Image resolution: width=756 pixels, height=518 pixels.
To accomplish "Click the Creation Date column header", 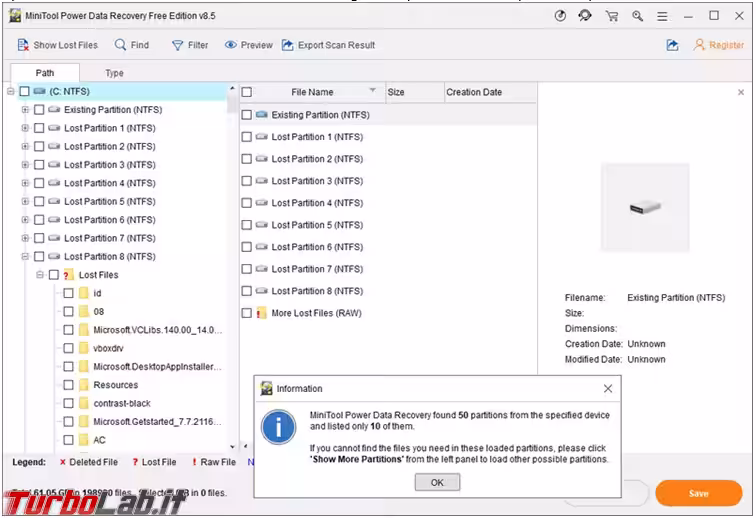I will (x=474, y=92).
